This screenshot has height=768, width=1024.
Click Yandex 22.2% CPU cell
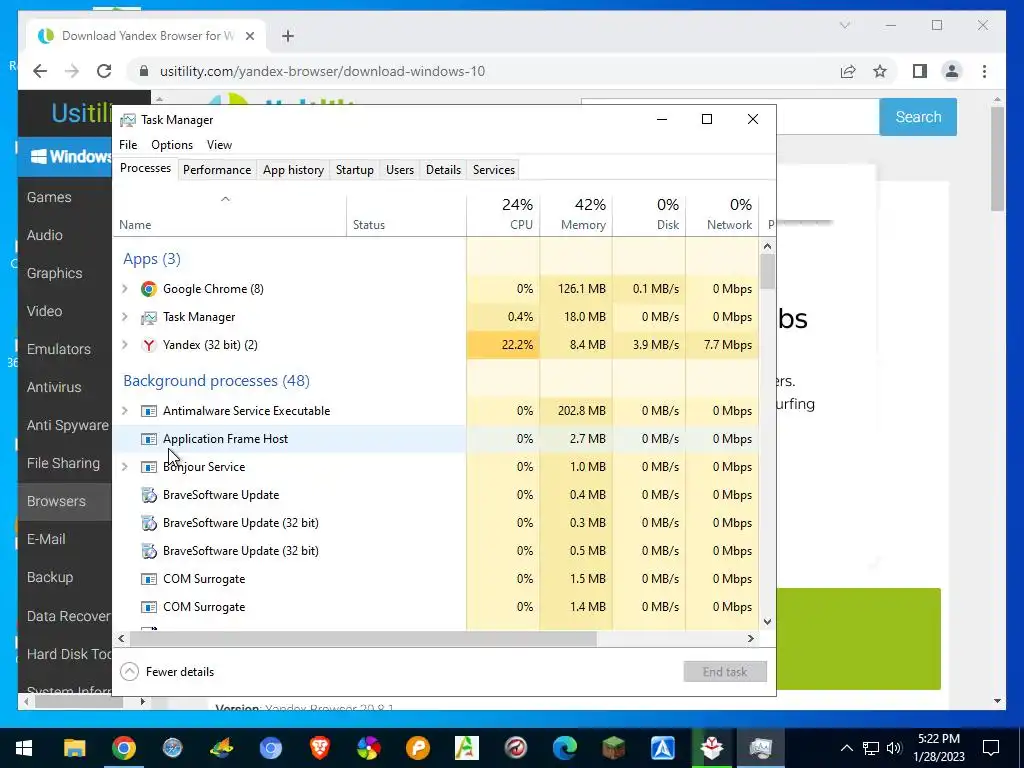click(504, 345)
